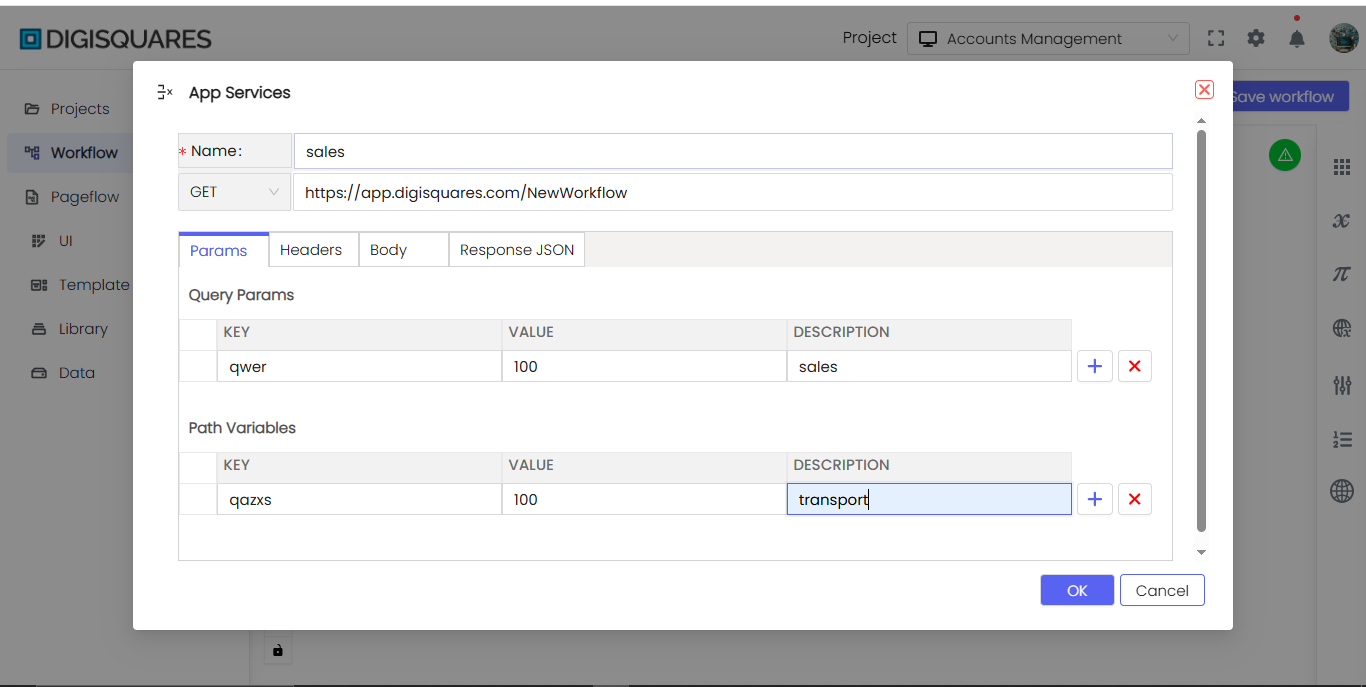The image size is (1366, 687).
Task: Switch to the Params tab
Action: coord(223,250)
